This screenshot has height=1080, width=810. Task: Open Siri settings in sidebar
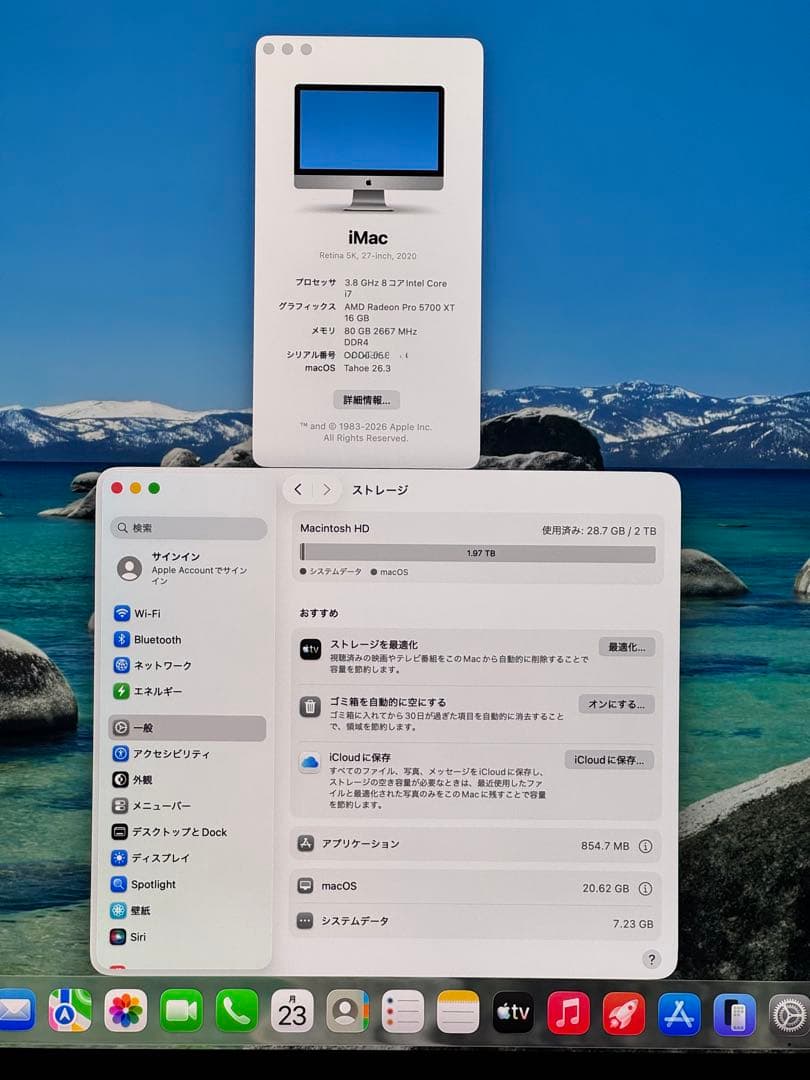tap(129, 937)
